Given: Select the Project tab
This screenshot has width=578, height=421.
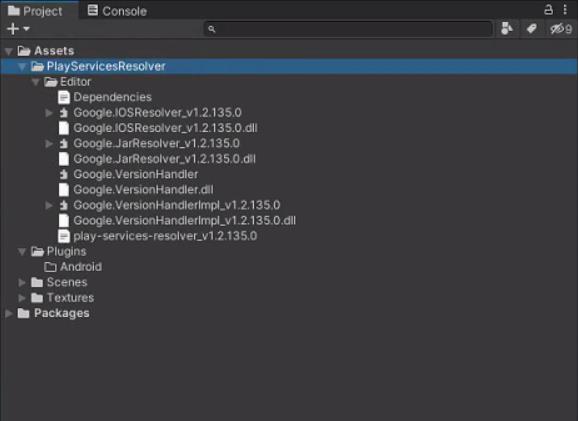Looking at the screenshot, I should pyautogui.click(x=35, y=11).
